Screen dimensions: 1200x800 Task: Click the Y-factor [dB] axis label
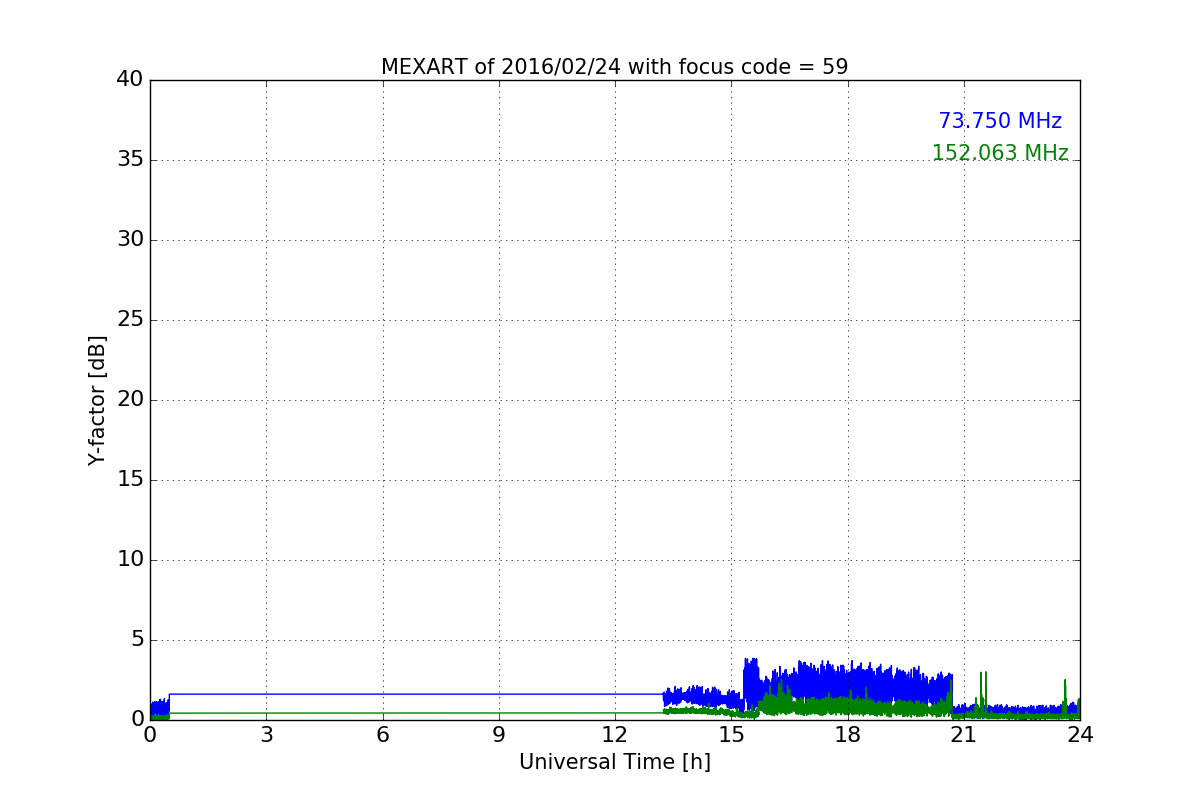[97, 400]
